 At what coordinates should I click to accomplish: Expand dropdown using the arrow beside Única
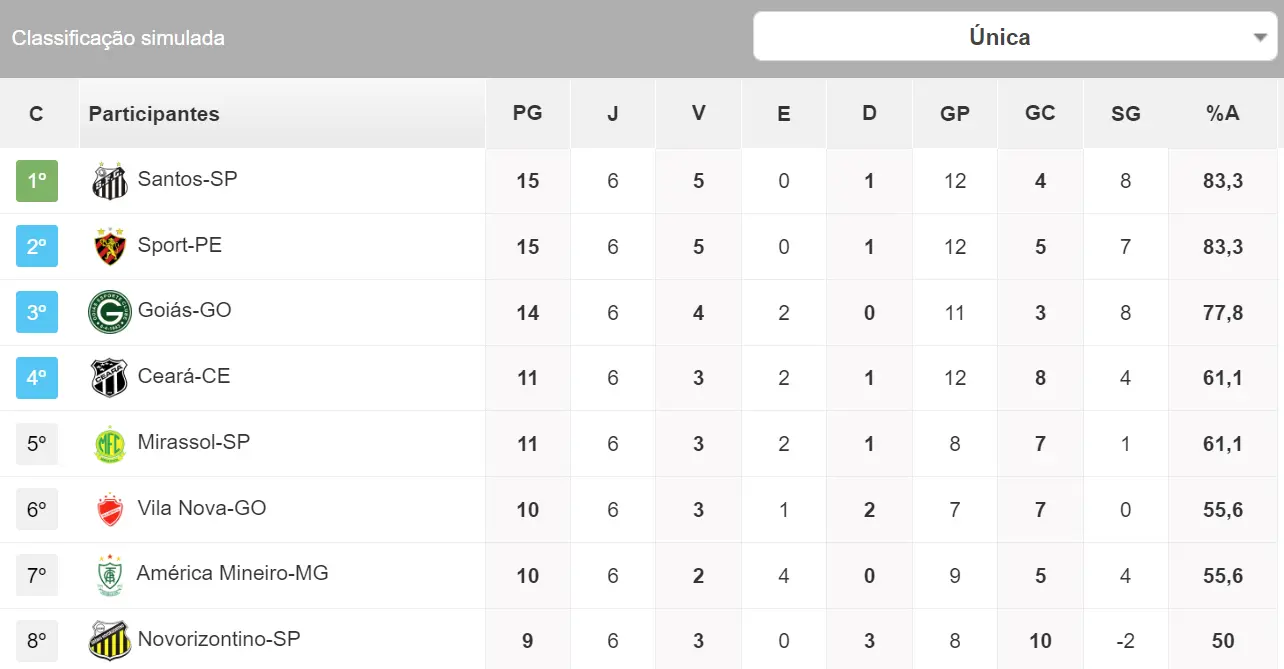1259,38
